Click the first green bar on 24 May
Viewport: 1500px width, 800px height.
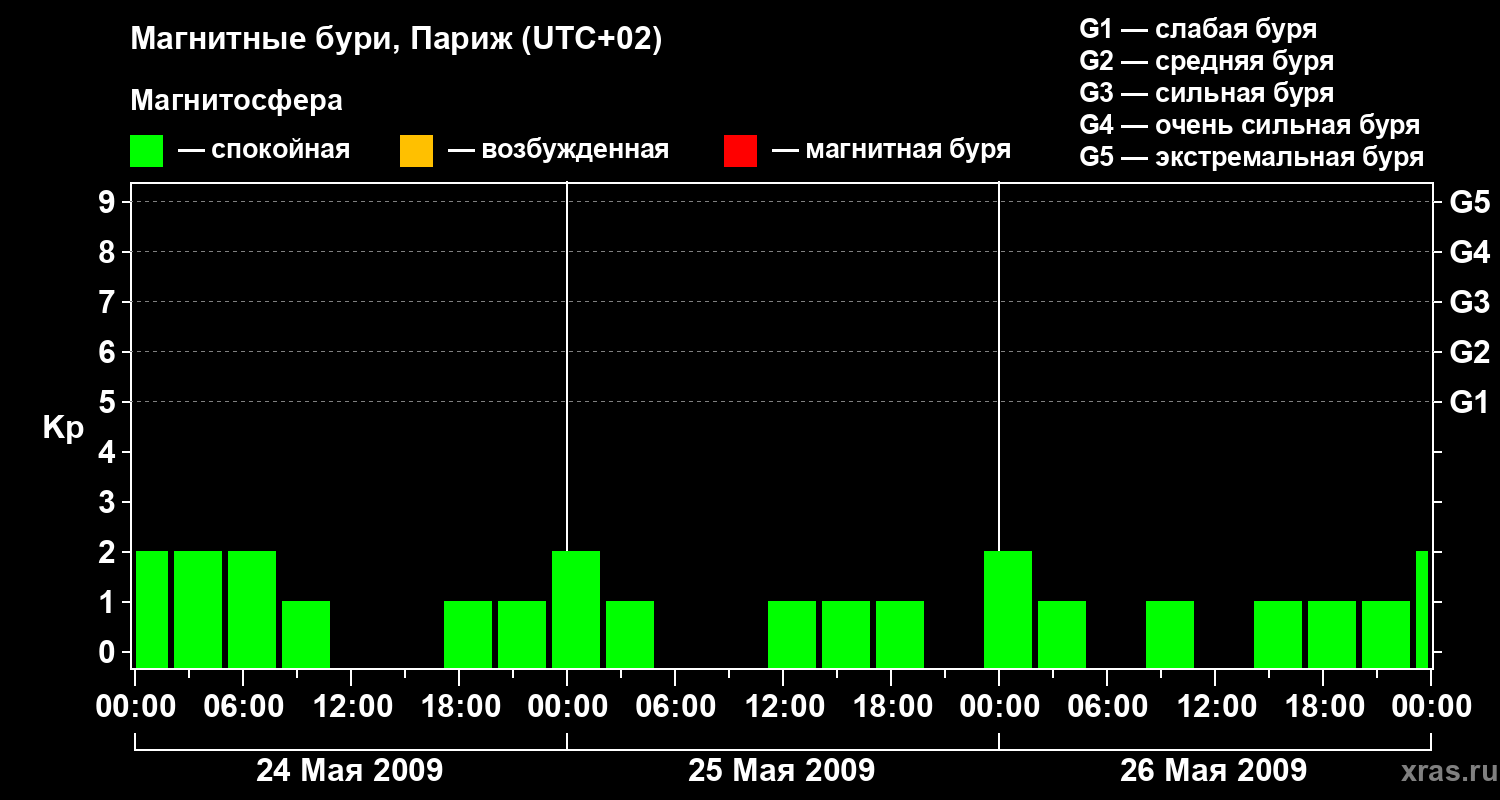tap(152, 609)
